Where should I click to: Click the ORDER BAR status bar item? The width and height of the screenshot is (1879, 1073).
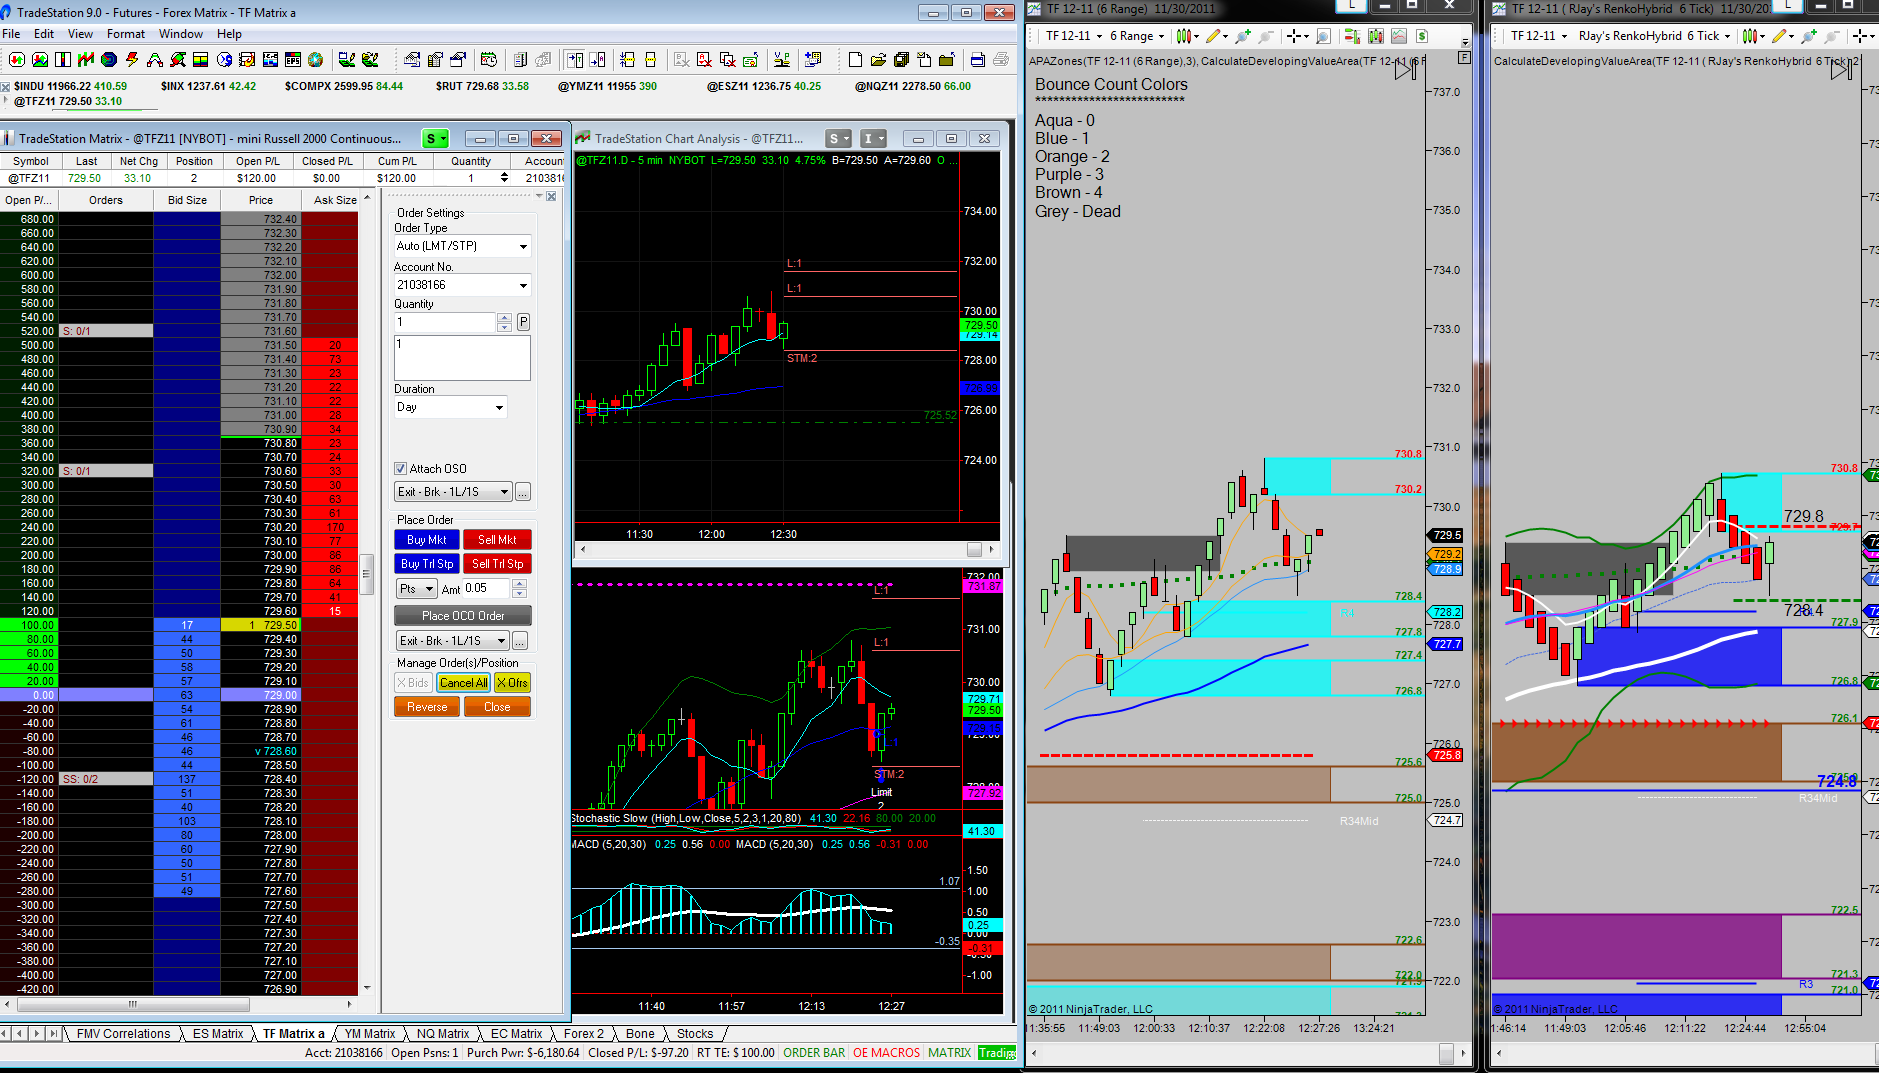814,1053
